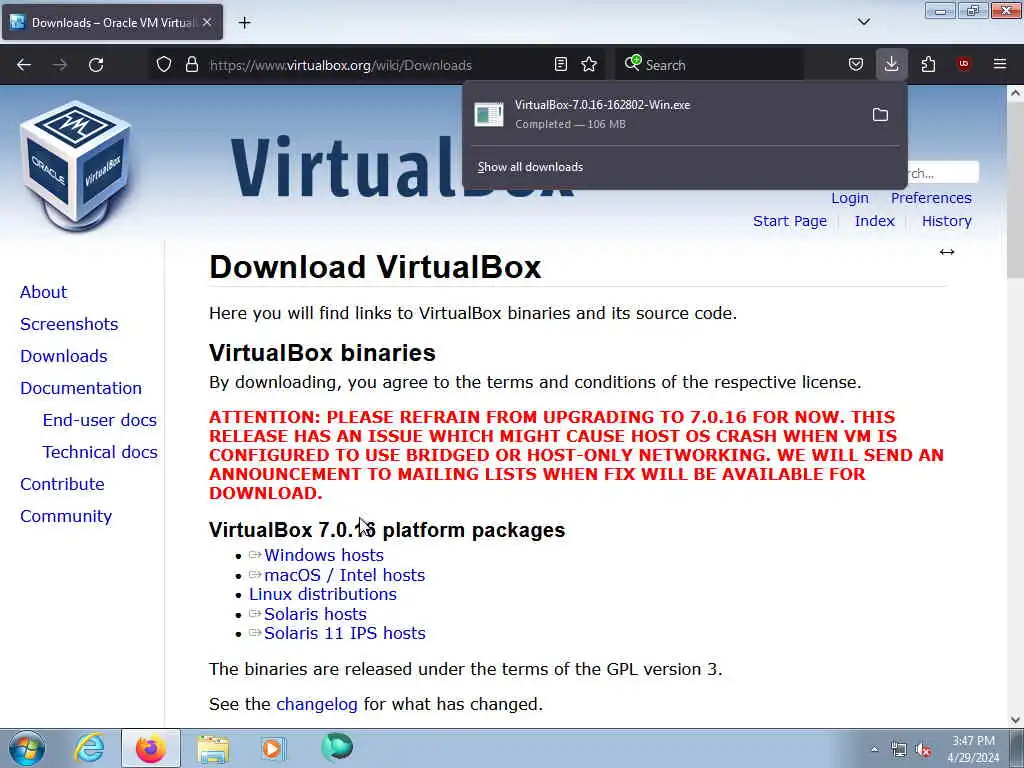Image resolution: width=1024 pixels, height=768 pixels.
Task: Open the Windows Start orb
Action: [27, 748]
